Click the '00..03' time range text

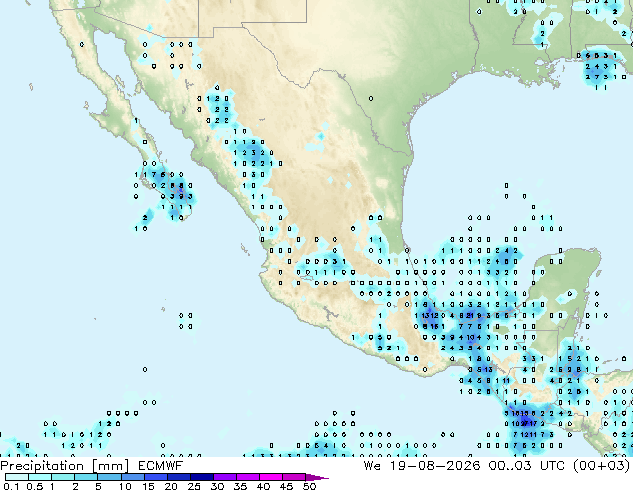[x=510, y=466]
